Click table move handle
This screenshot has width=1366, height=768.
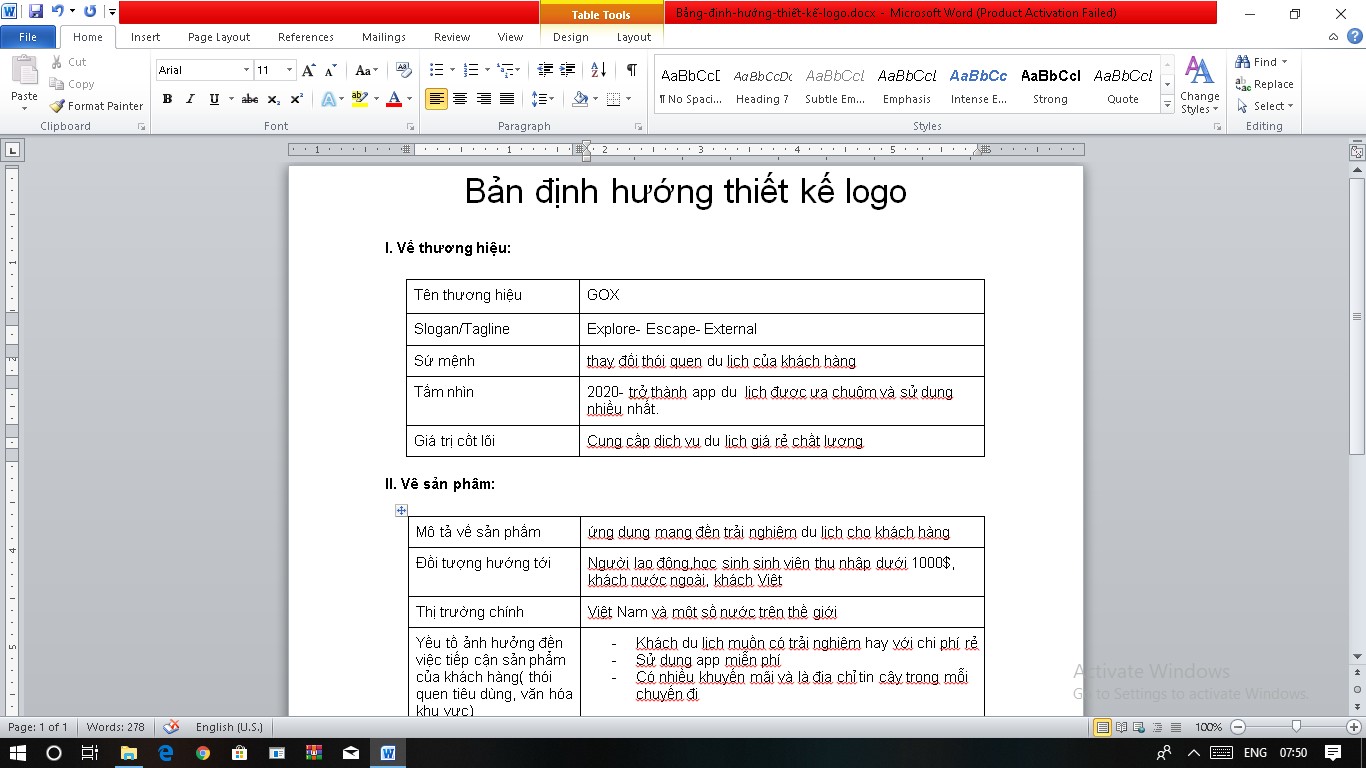pos(401,510)
